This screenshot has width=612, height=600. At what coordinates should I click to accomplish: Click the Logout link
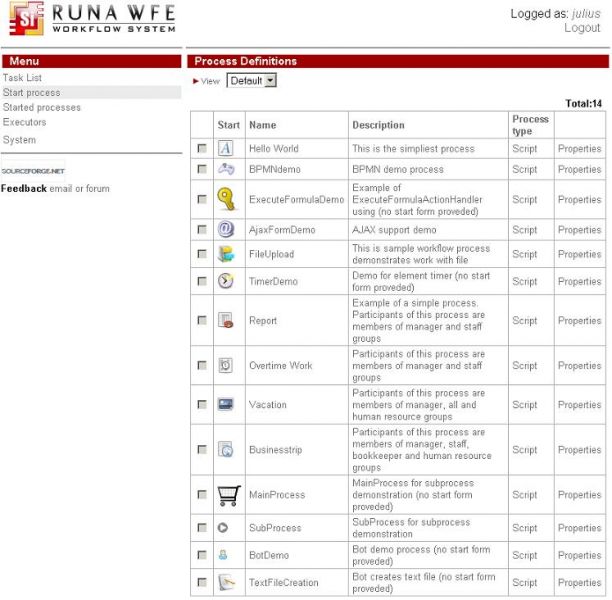tap(582, 28)
